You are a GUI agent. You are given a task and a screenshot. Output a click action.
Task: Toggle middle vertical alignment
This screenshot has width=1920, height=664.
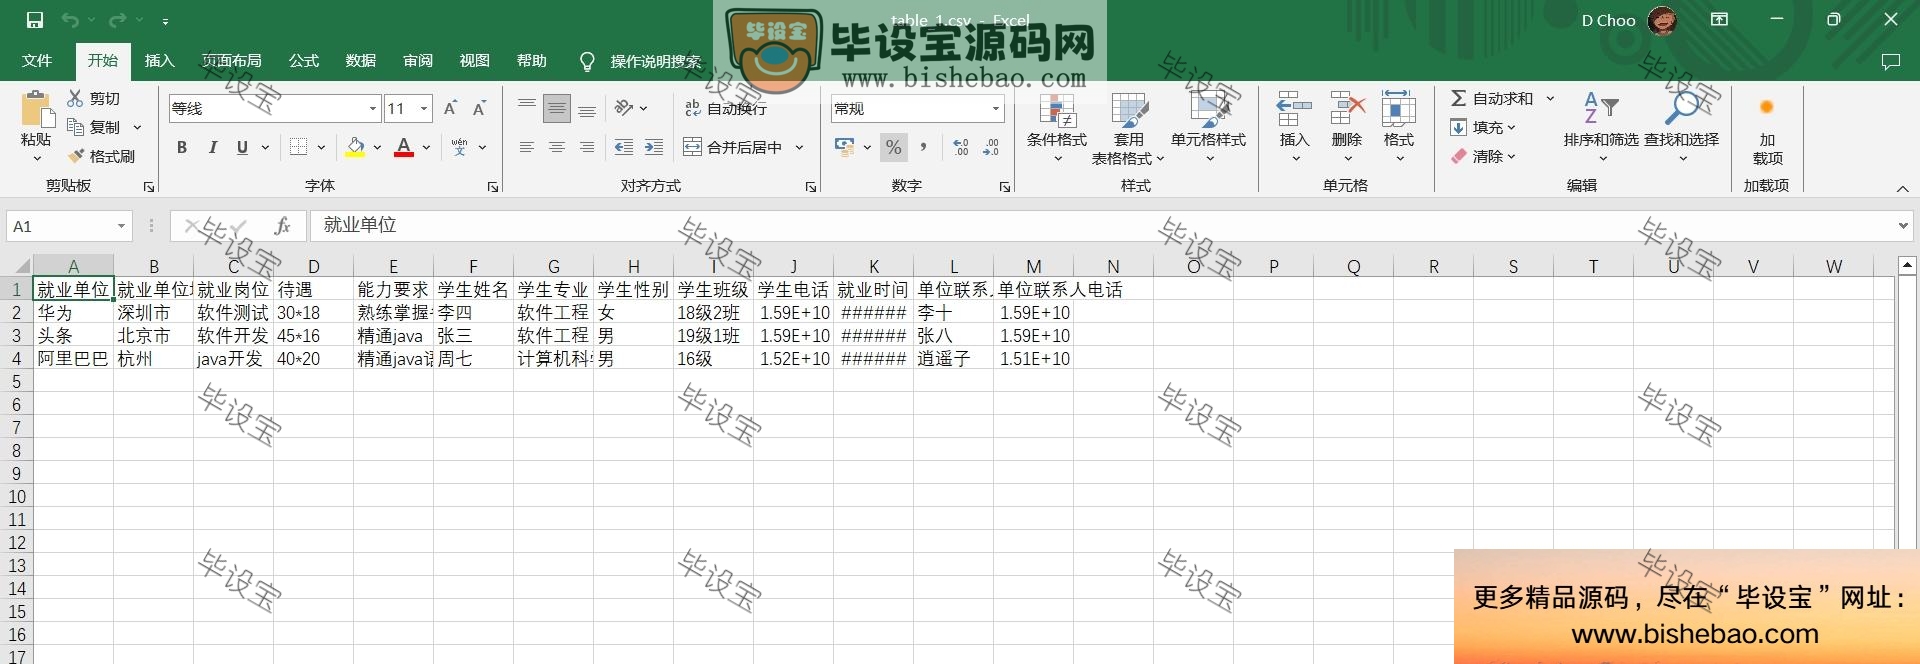(x=557, y=108)
